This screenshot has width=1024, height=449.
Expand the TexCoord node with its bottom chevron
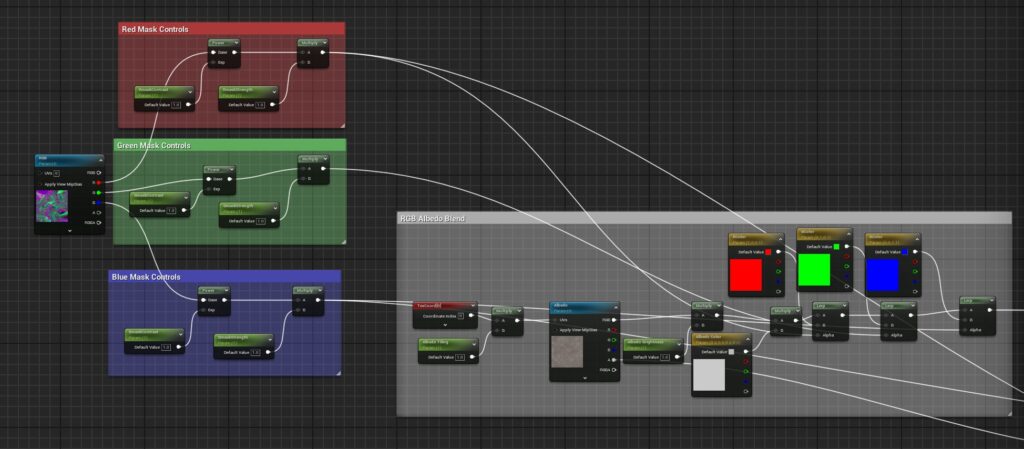(445, 324)
